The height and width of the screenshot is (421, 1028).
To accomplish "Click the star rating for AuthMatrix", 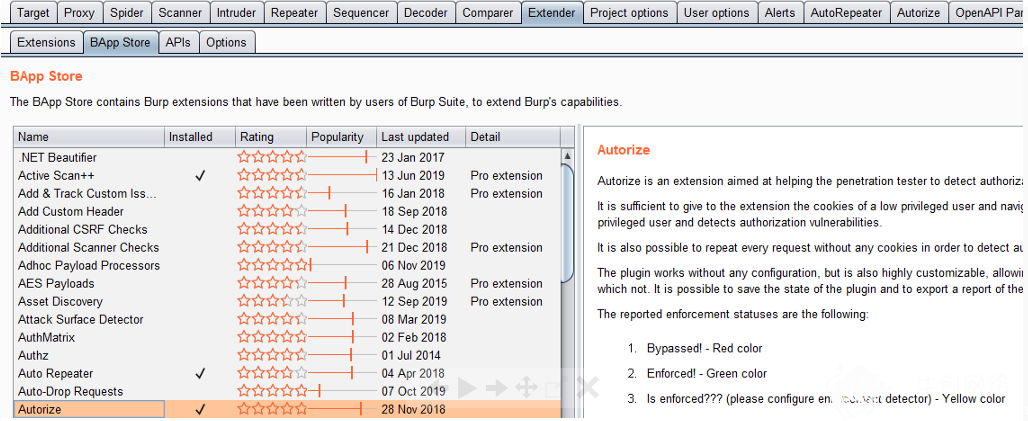I will (x=272, y=338).
